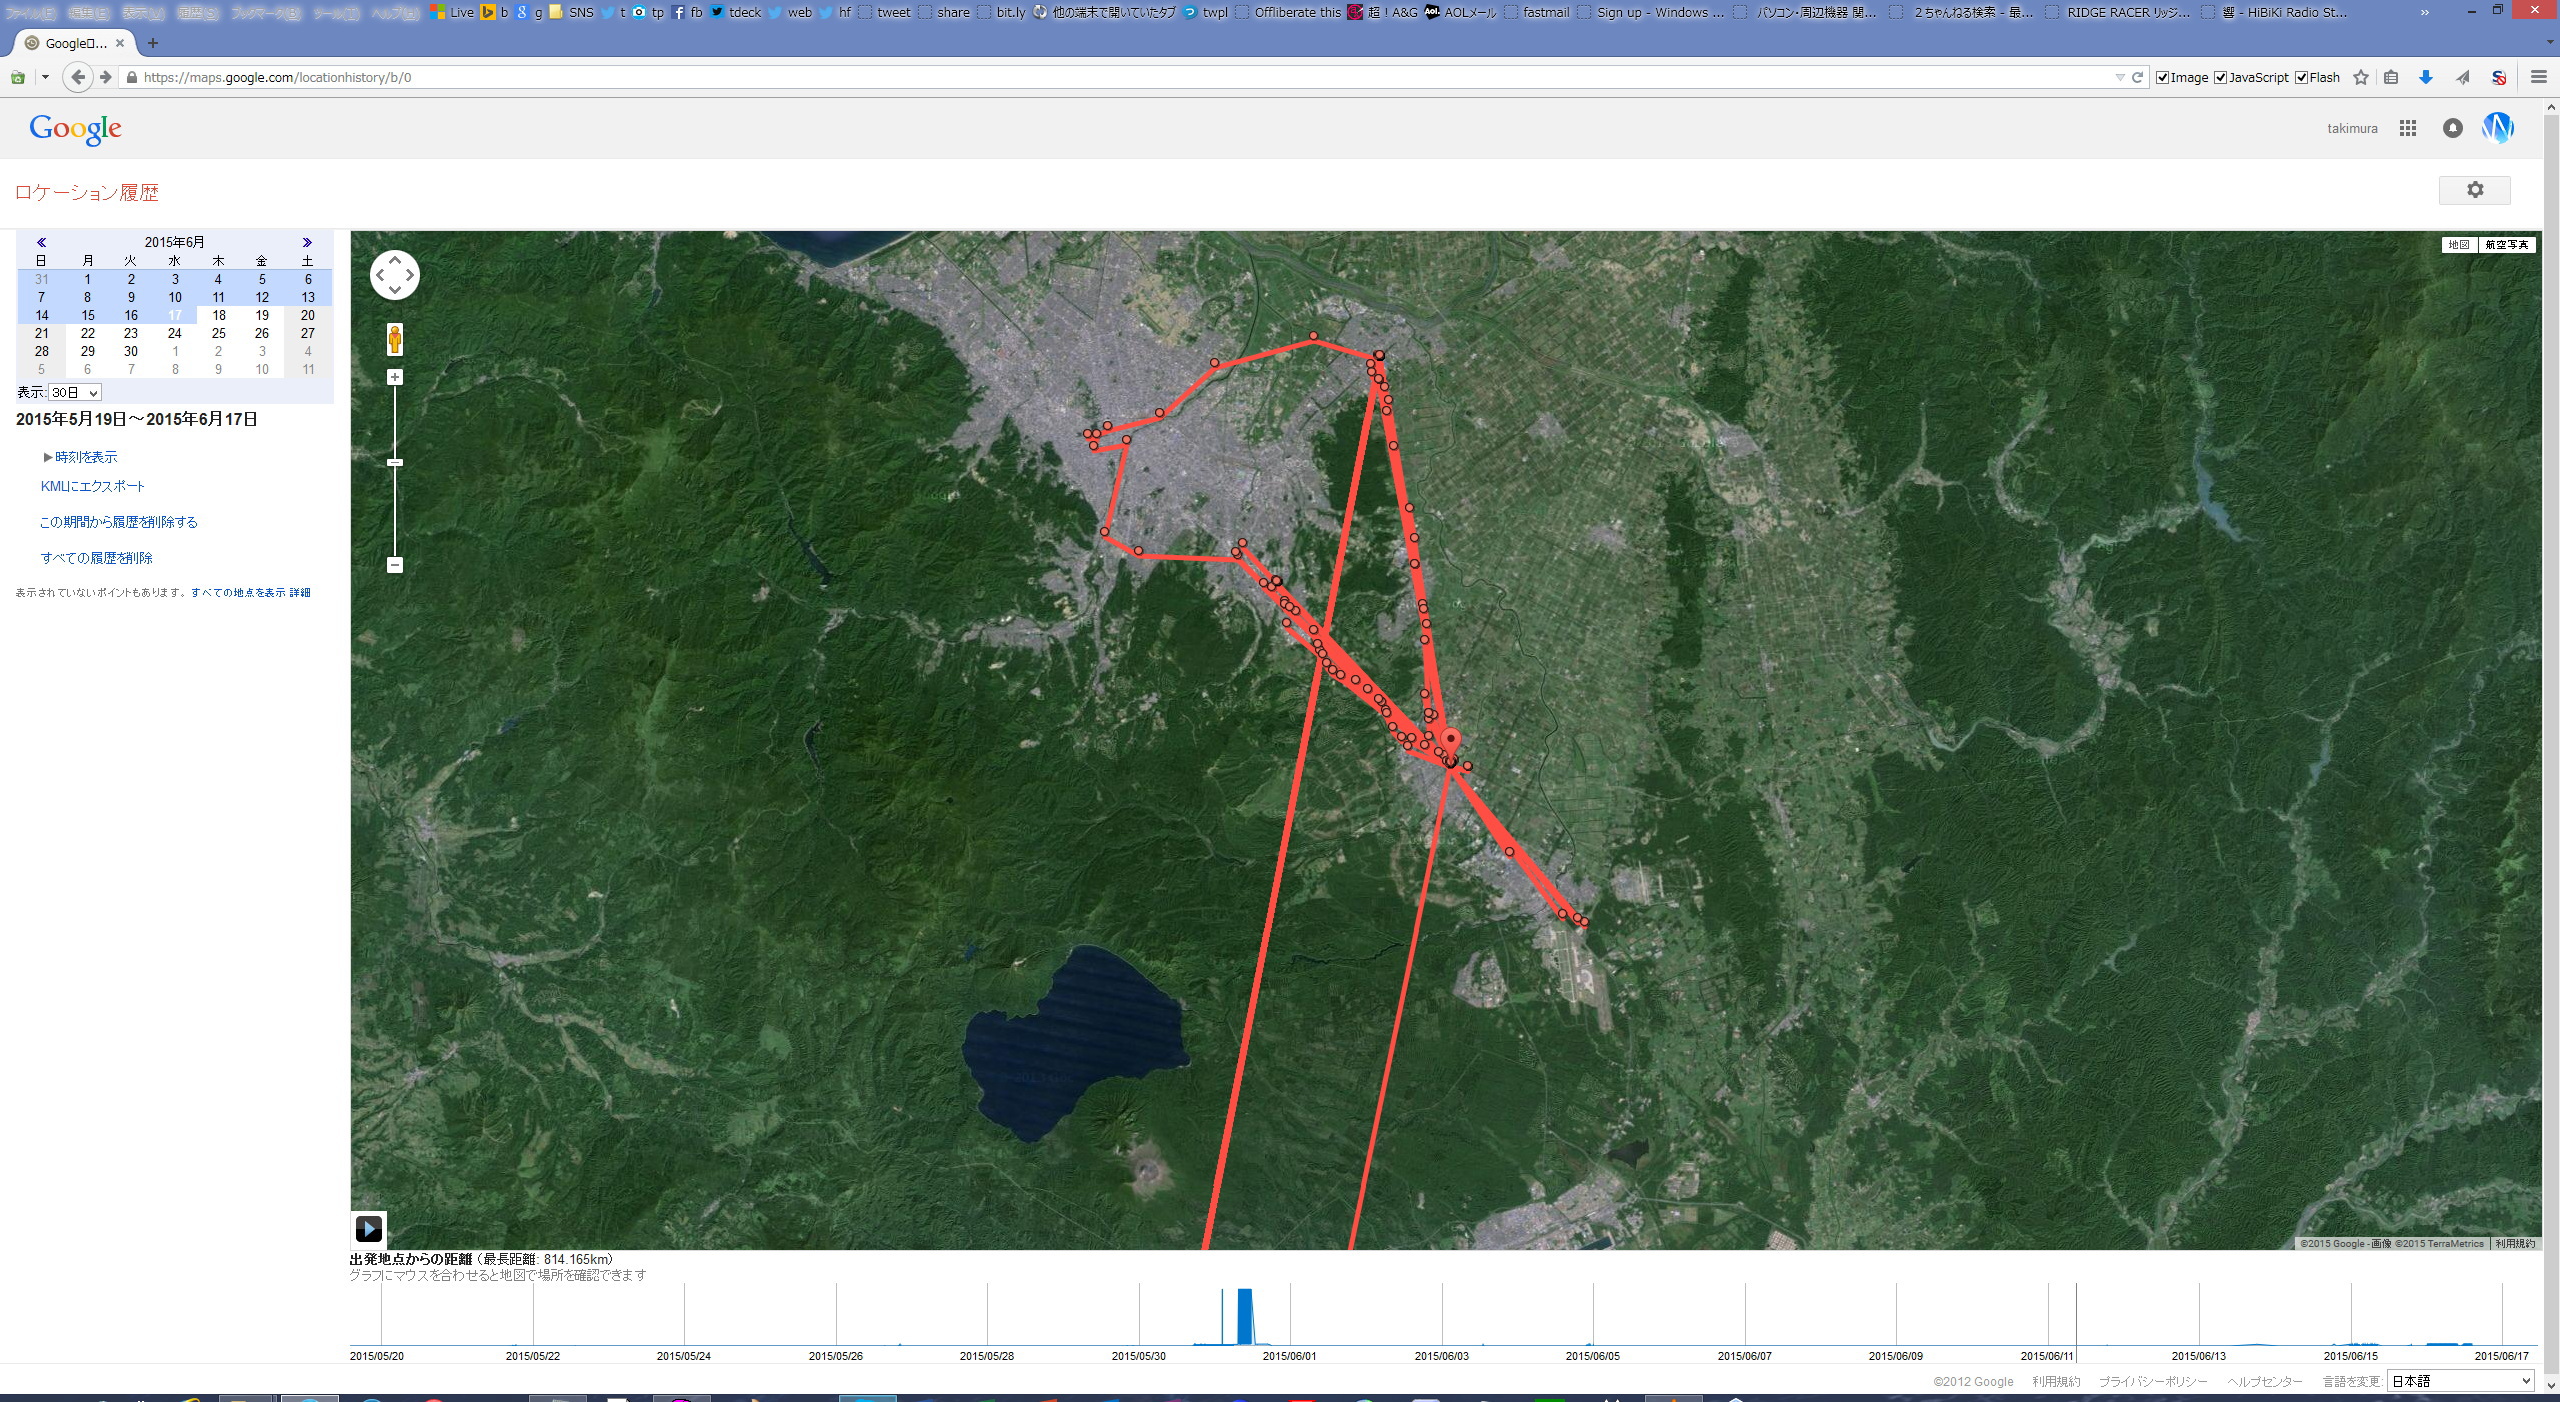This screenshot has height=1402, width=2560.
Task: Toggle the JavaScript checkbox
Action: [x=2221, y=77]
